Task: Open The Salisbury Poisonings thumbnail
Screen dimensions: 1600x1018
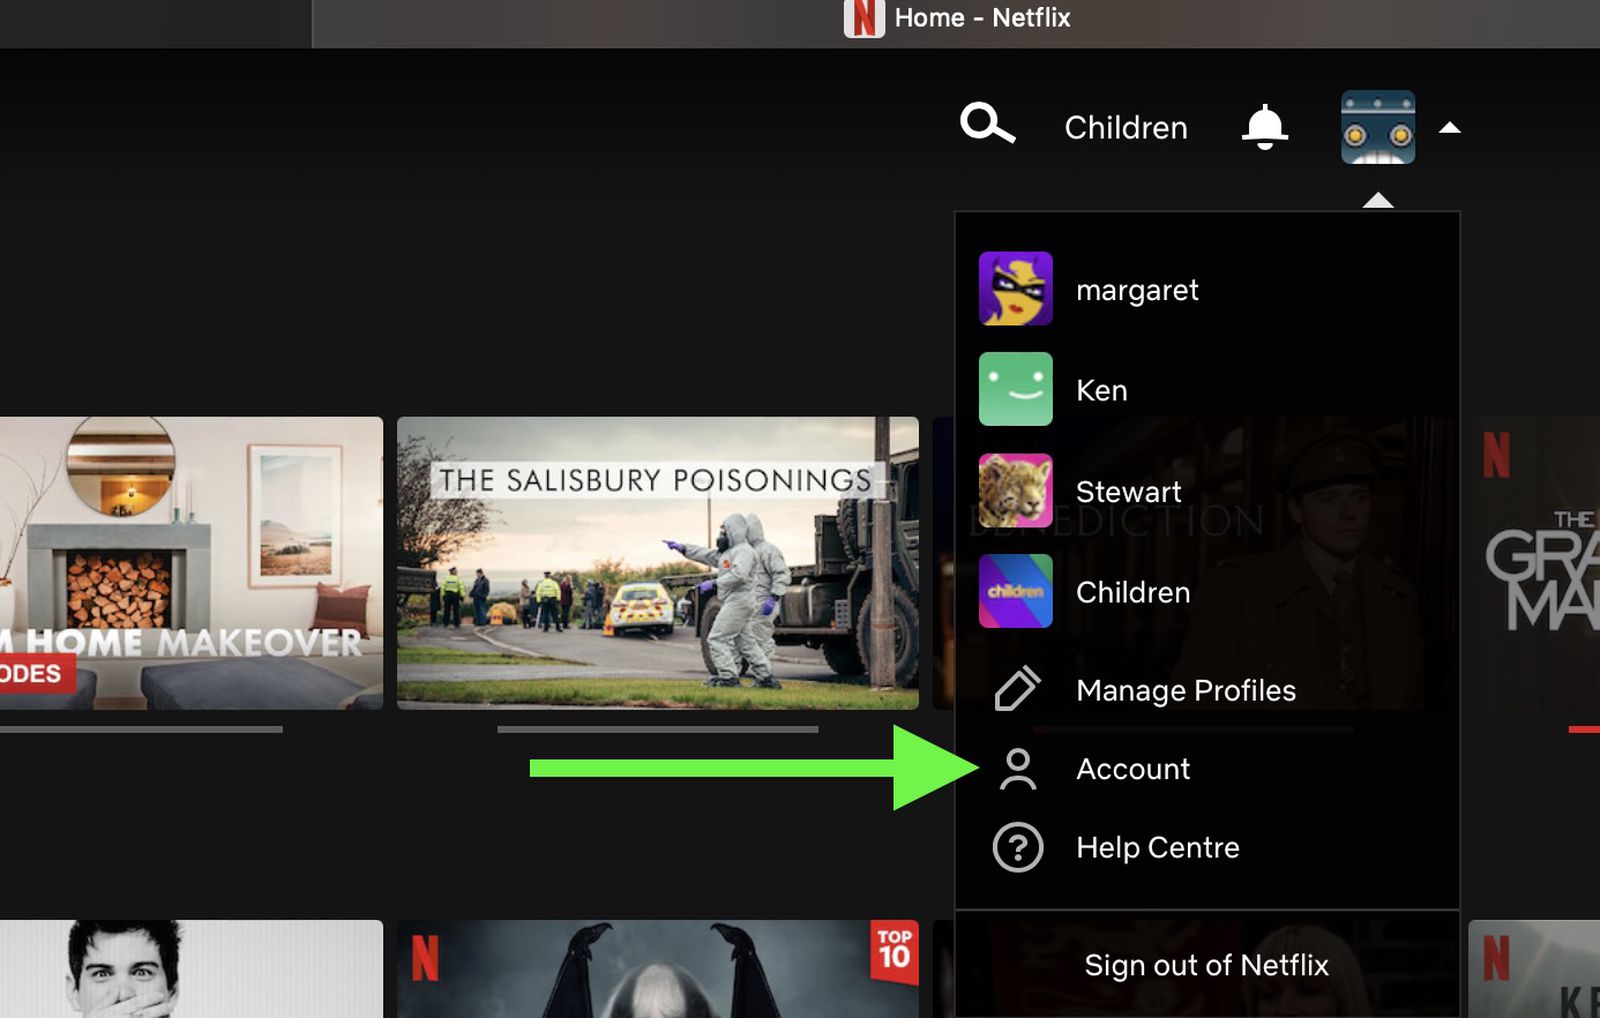Action: point(658,563)
